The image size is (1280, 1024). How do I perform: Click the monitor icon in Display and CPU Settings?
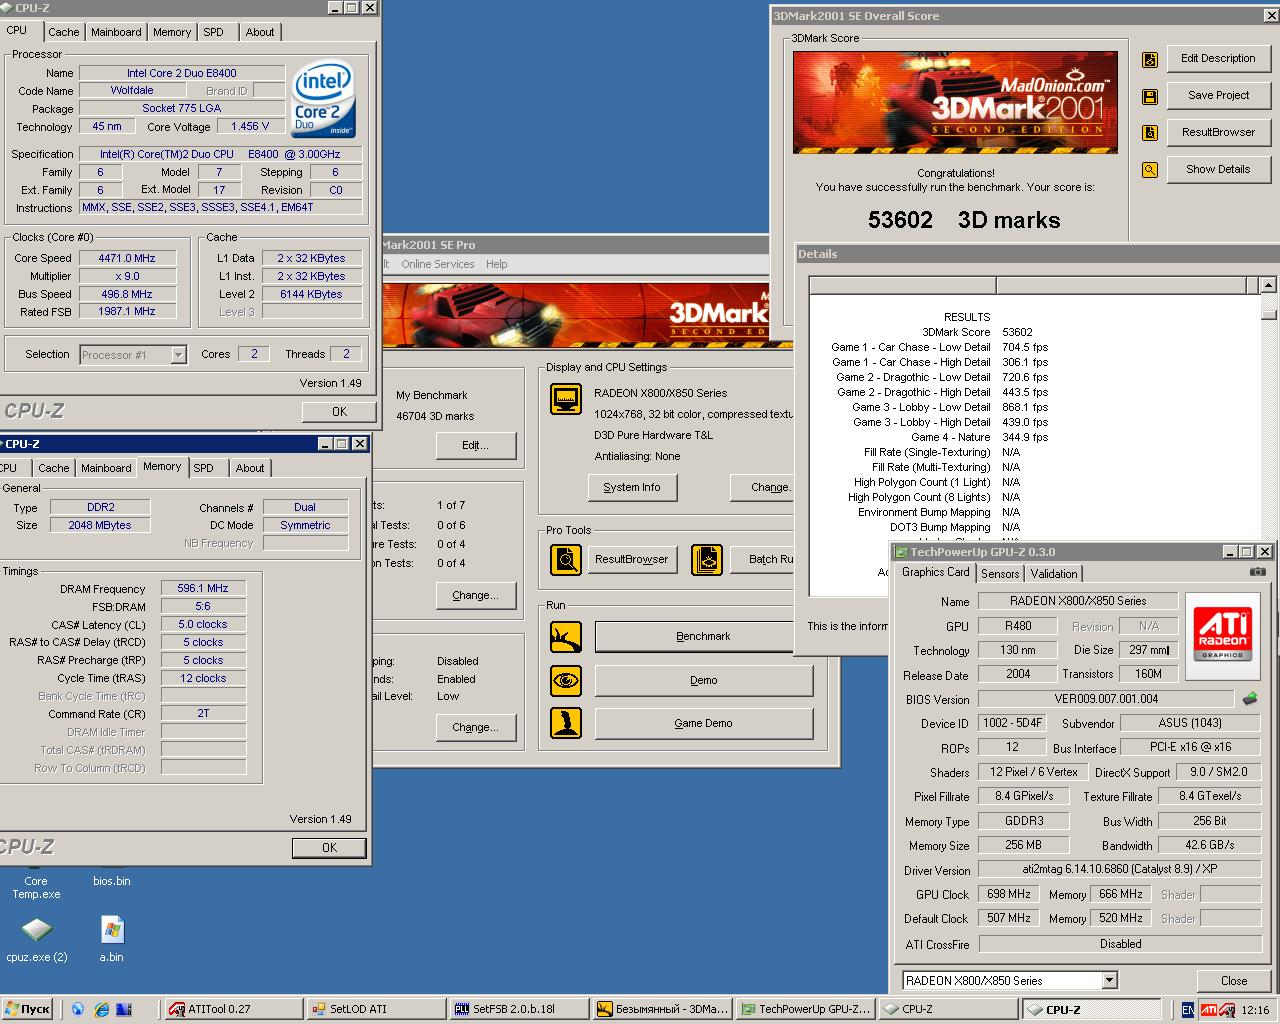click(x=566, y=399)
